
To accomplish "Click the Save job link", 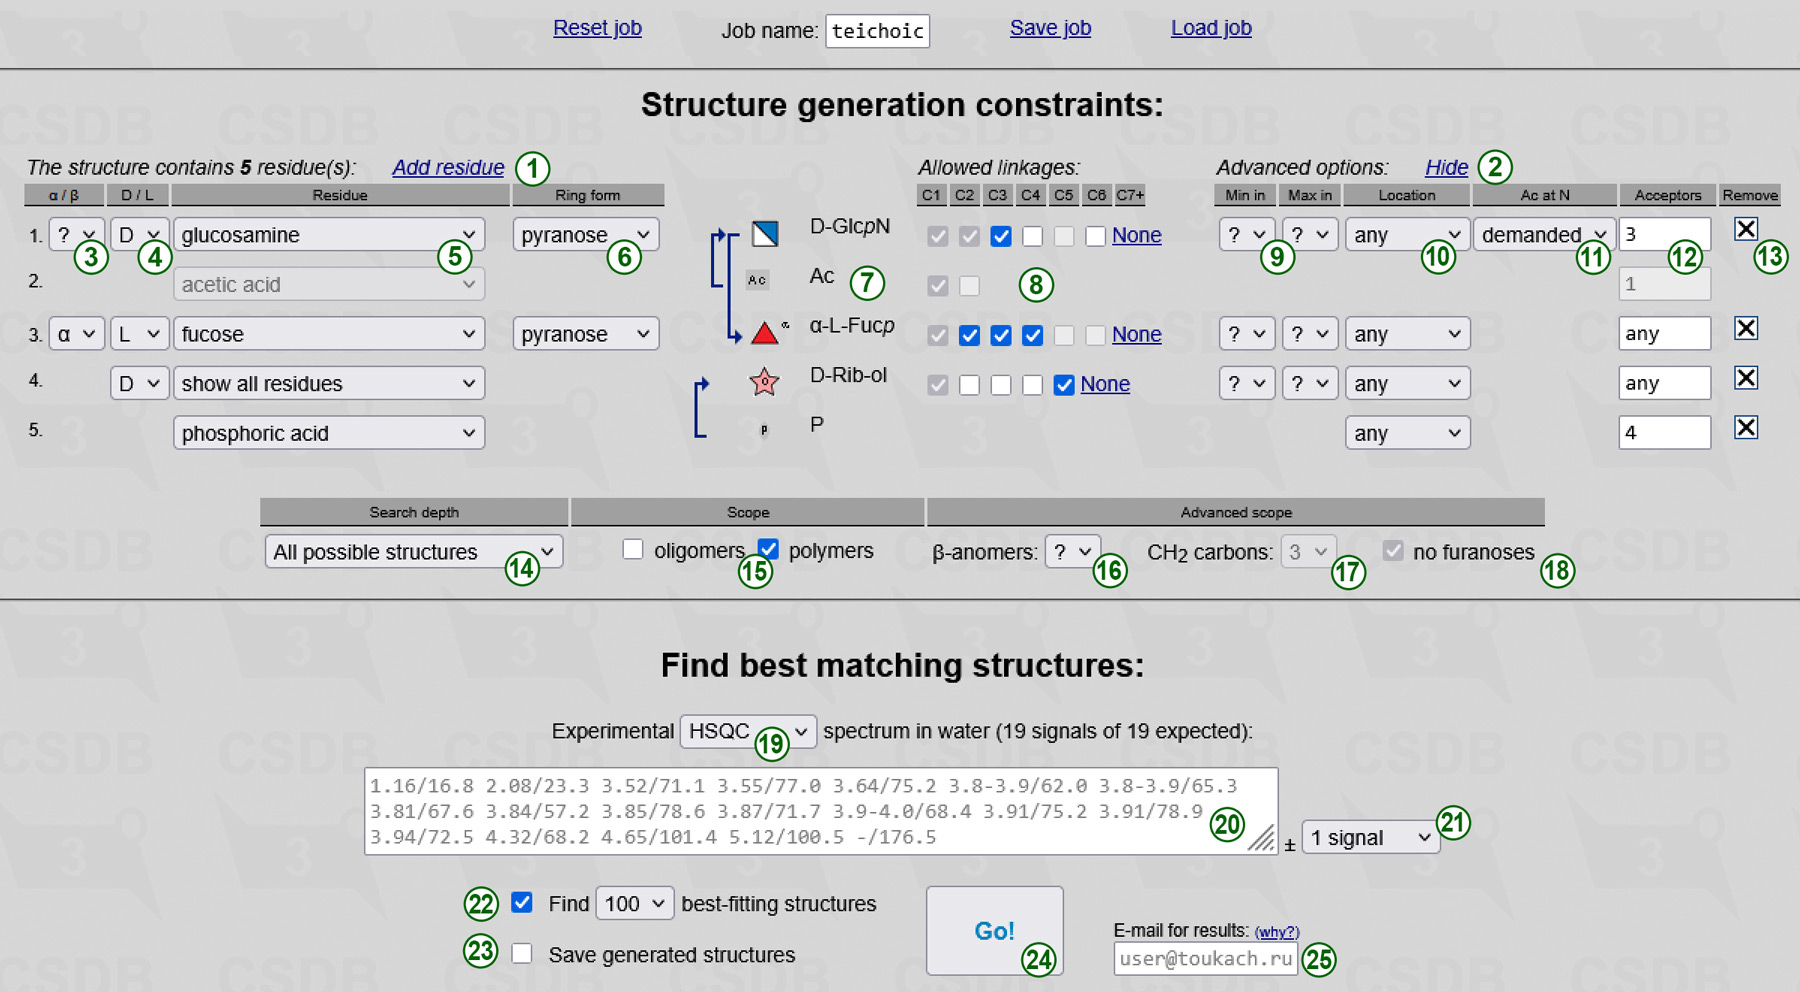I will click(x=1050, y=28).
